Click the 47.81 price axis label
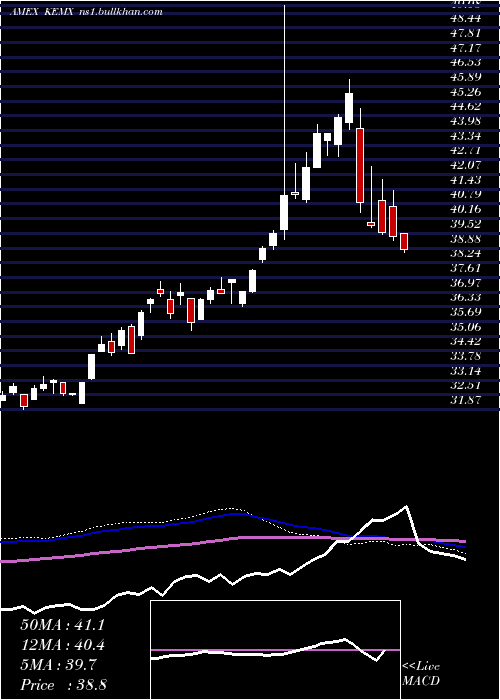This screenshot has height=700, width=500. click(466, 33)
